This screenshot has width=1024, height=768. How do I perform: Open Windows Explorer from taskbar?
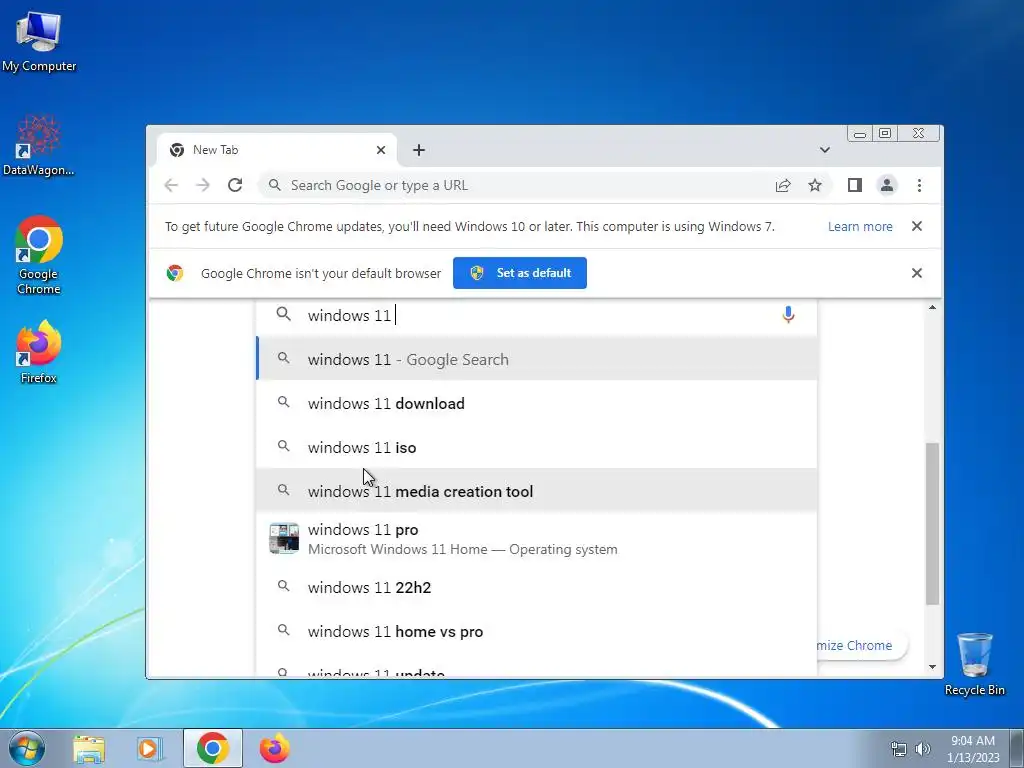pos(89,748)
